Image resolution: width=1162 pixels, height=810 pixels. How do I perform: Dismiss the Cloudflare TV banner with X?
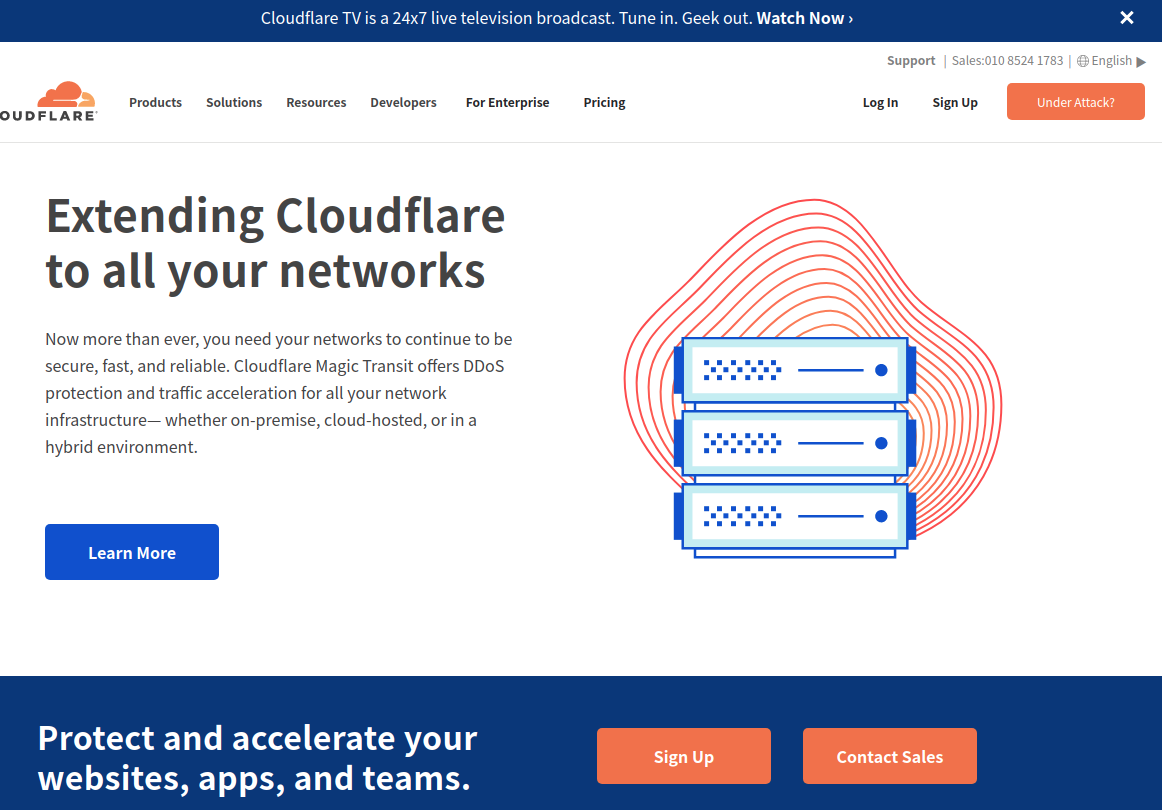pyautogui.click(x=1126, y=18)
